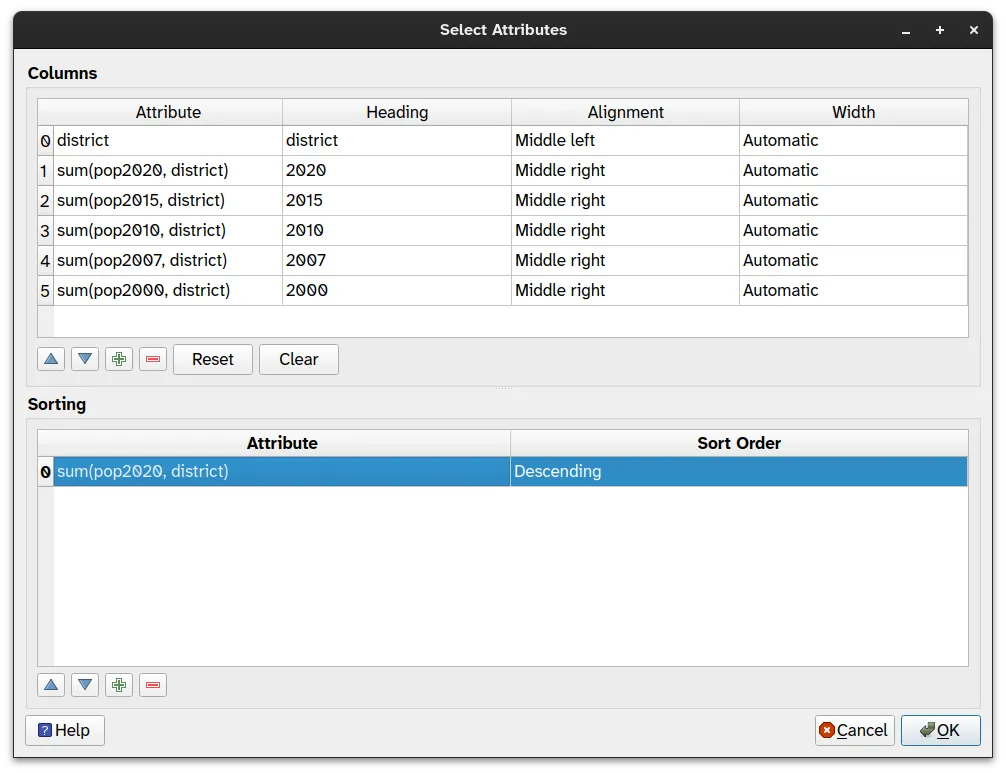Remove selected column with red minus
This screenshot has height=774, width=1006.
click(x=153, y=359)
